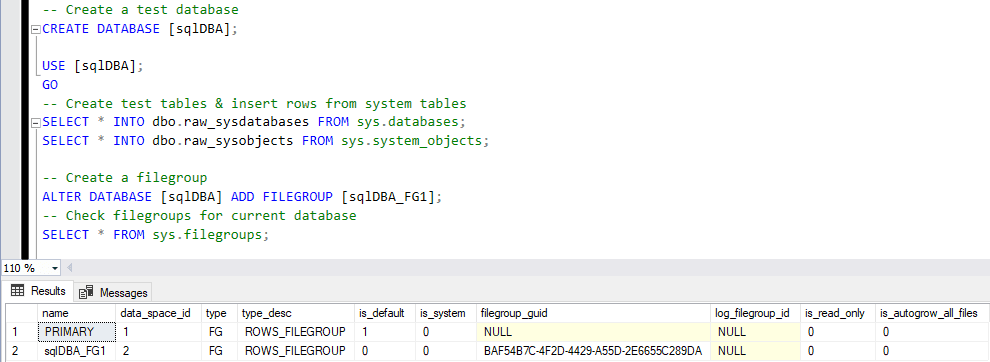
Task: Select the log_filegroup_id column header
Action: click(756, 313)
